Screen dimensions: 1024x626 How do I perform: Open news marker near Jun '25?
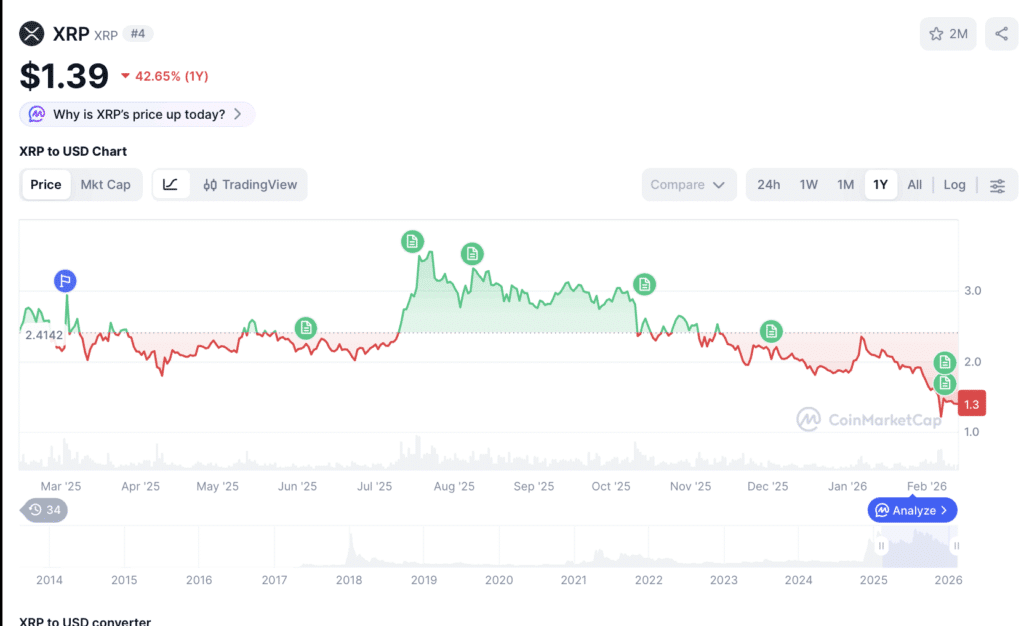coord(306,328)
